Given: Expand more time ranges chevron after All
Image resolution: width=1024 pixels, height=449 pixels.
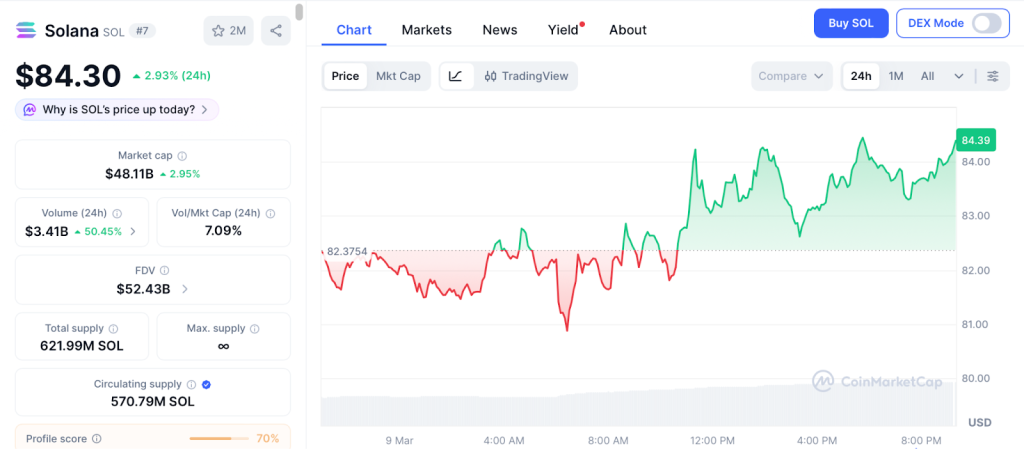Looking at the screenshot, I should point(959,76).
